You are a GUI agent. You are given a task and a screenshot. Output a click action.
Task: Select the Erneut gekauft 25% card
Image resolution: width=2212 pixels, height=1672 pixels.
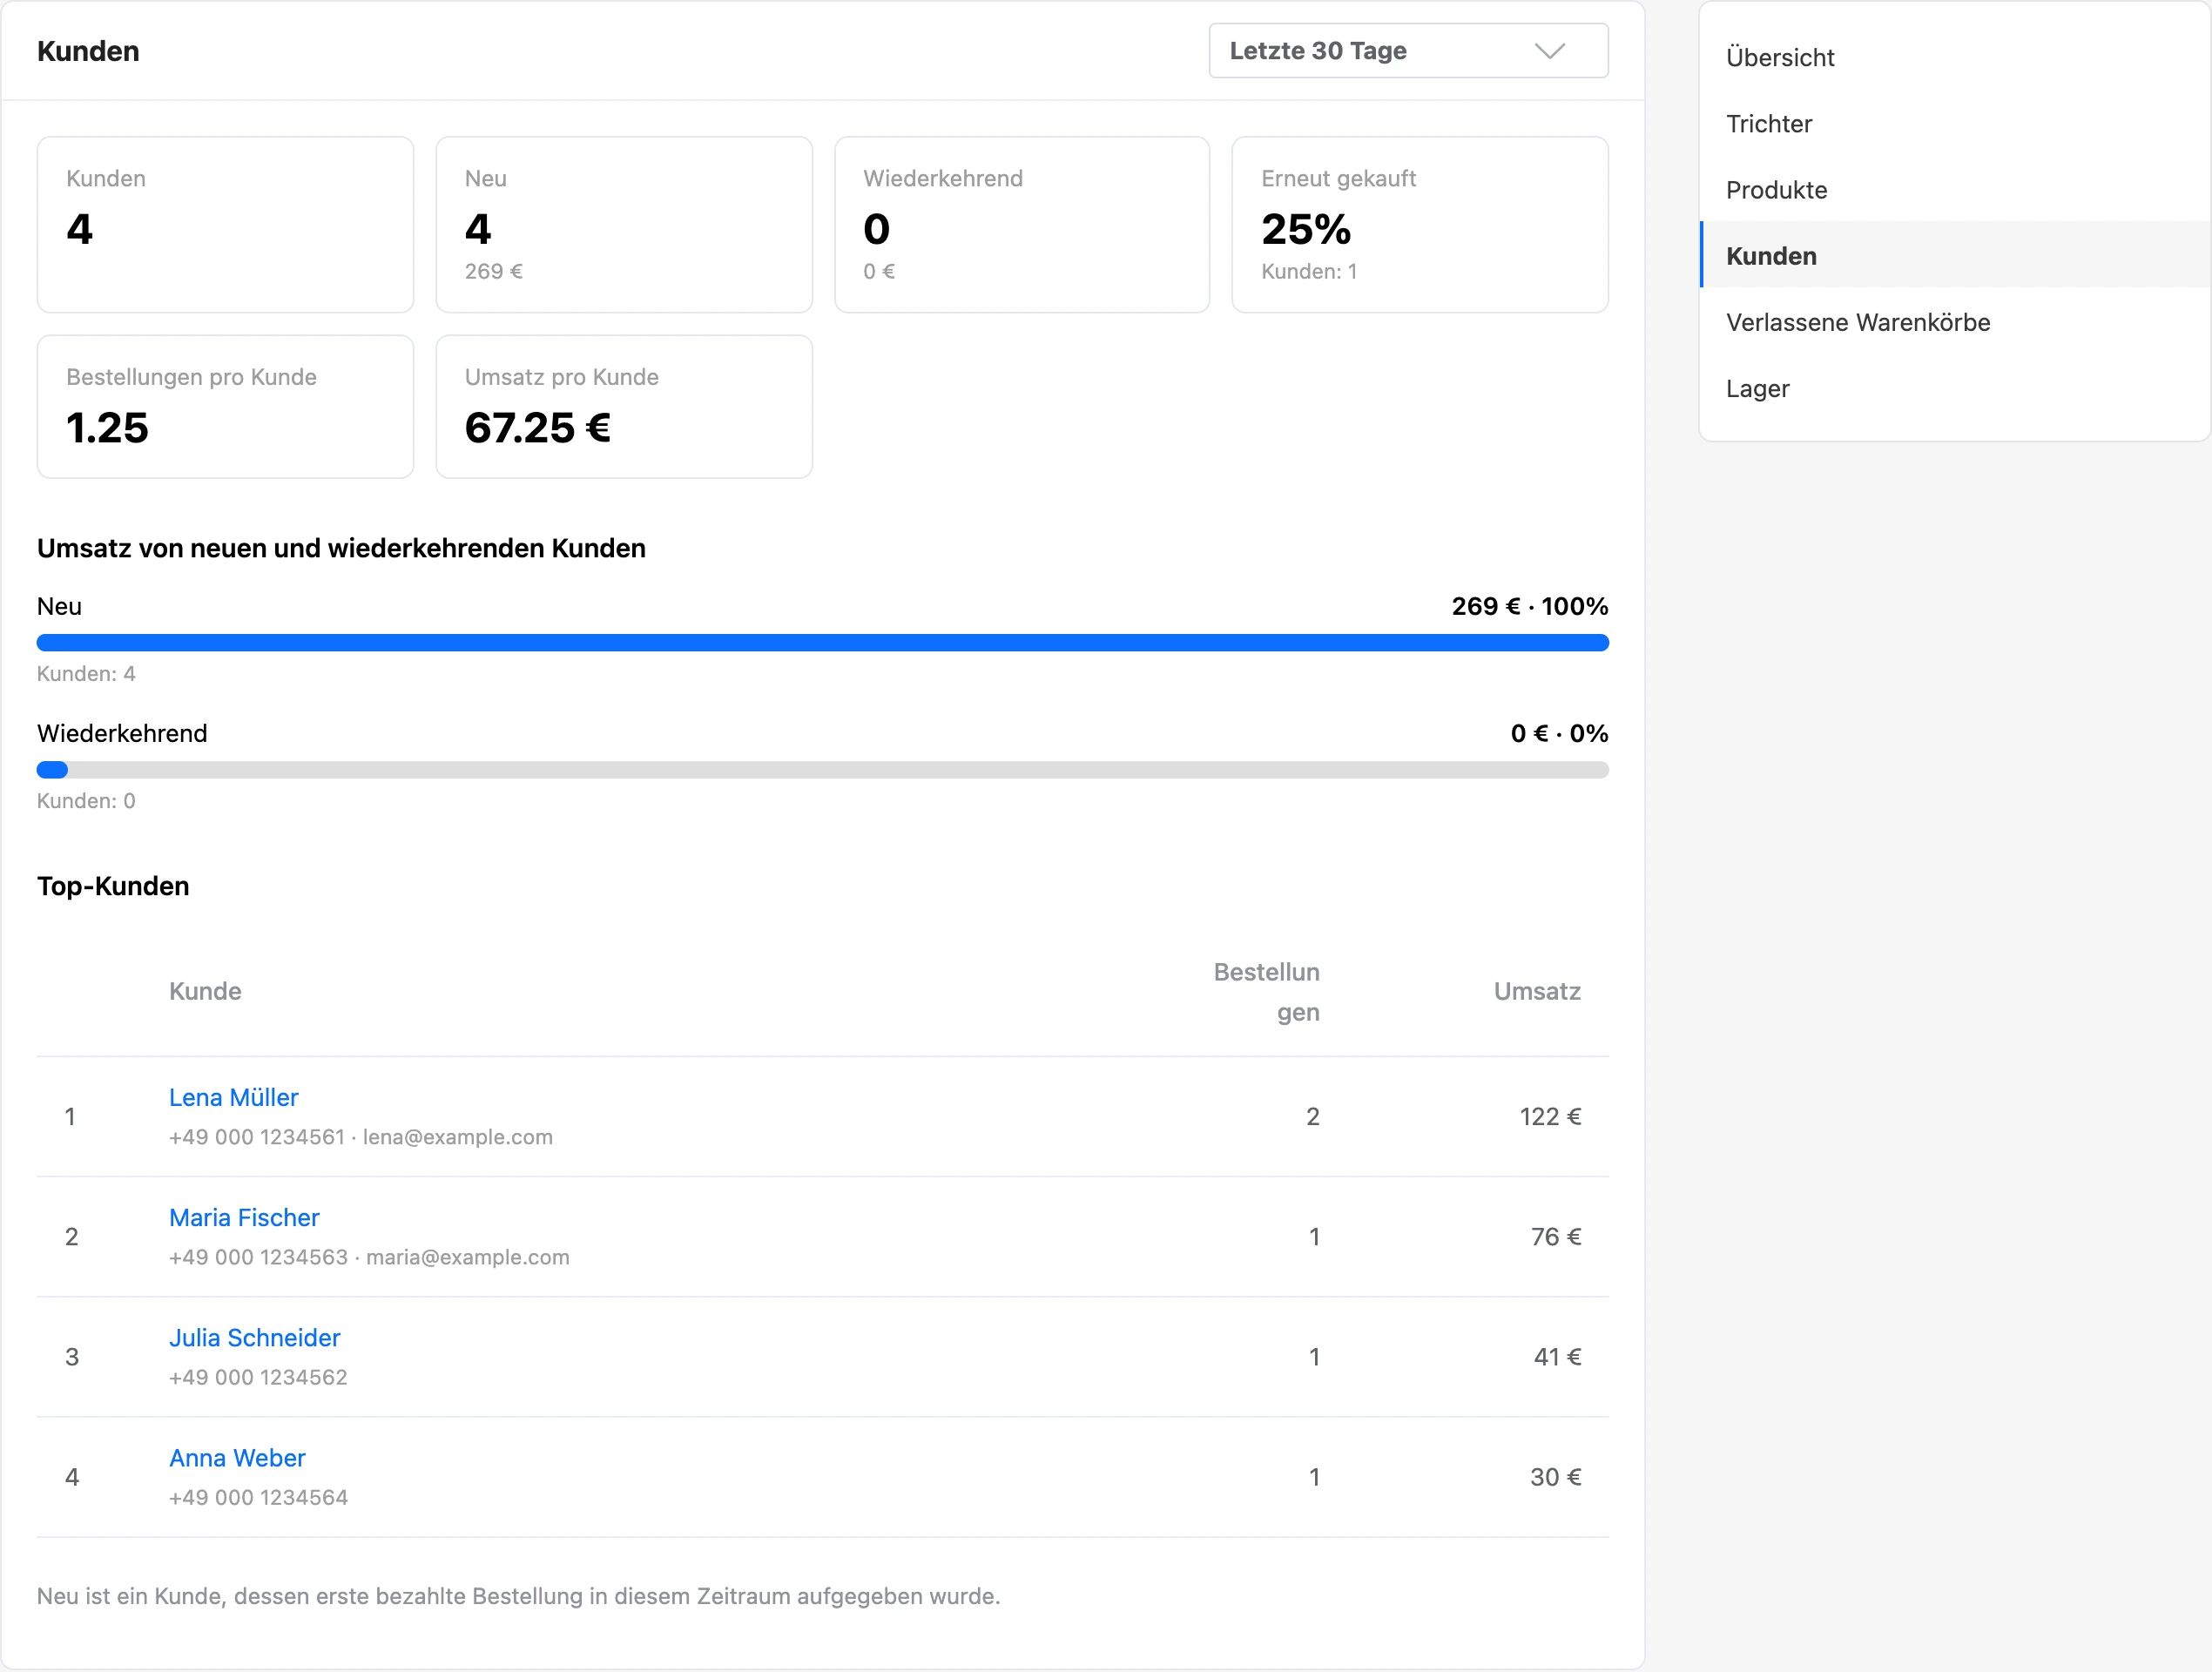coord(1419,224)
